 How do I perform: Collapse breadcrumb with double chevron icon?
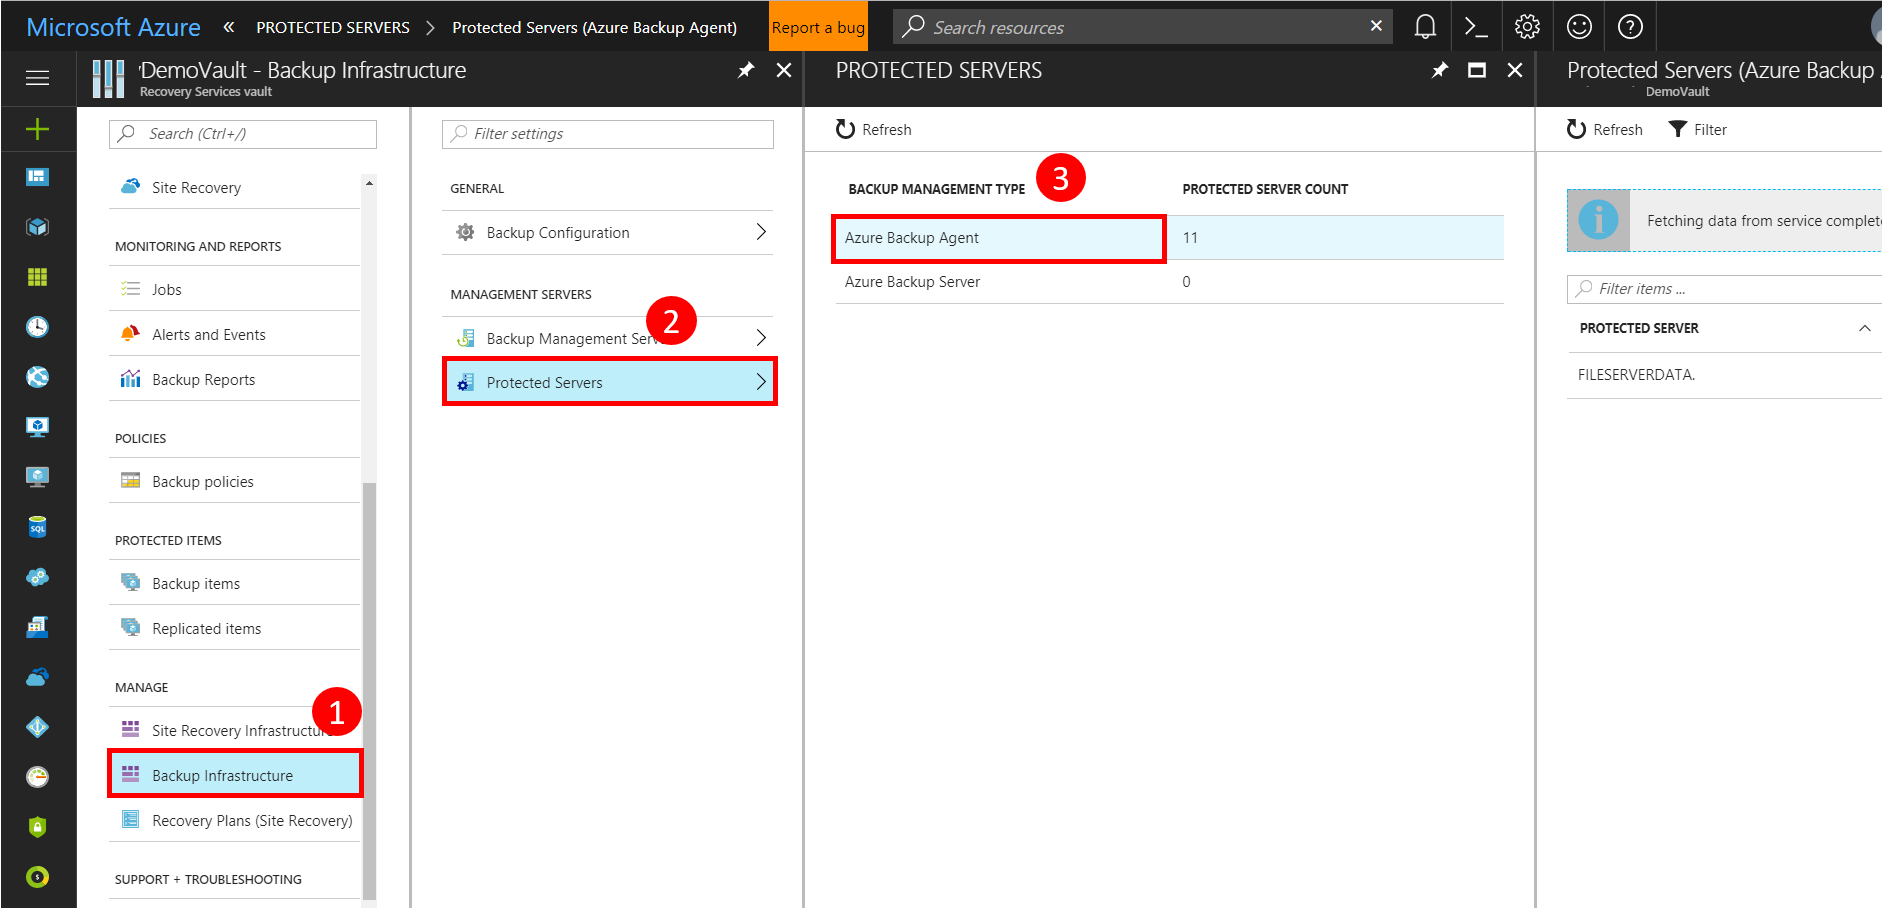click(229, 27)
